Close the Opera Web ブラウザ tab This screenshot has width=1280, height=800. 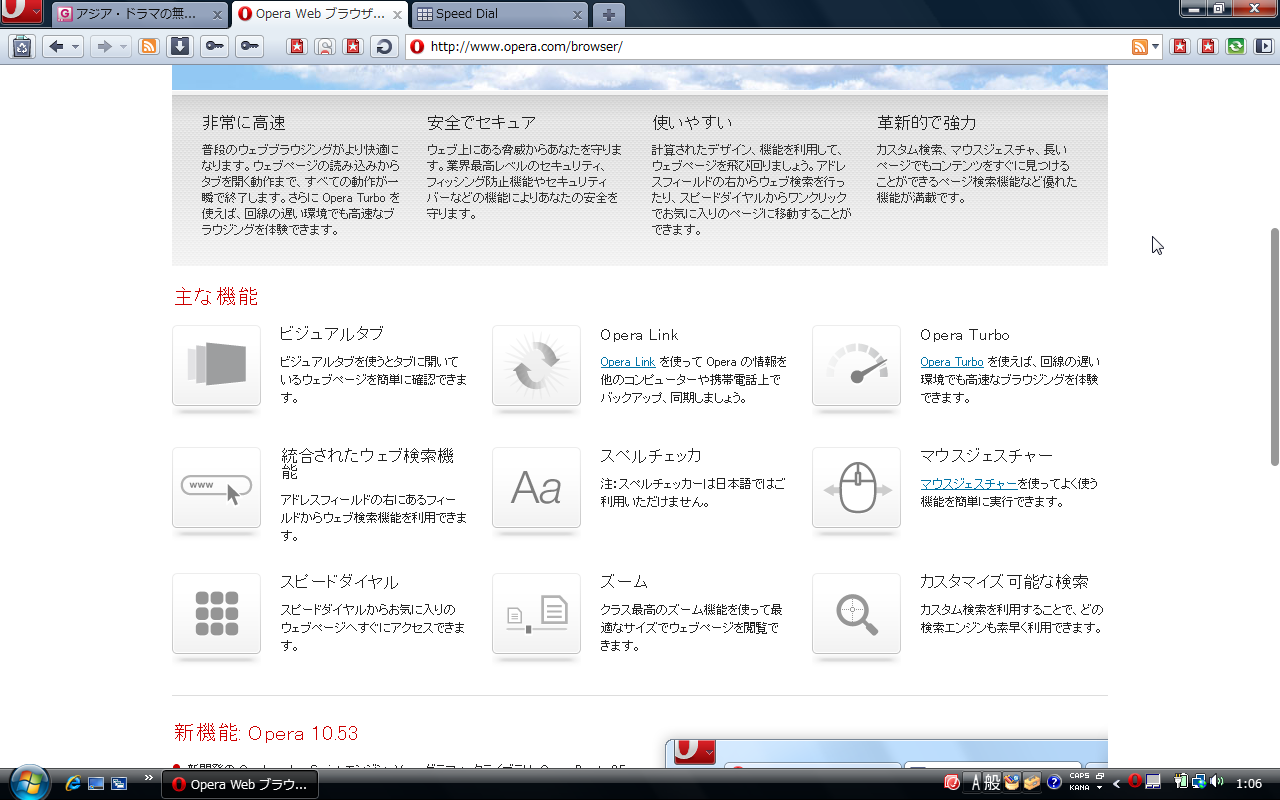point(397,15)
